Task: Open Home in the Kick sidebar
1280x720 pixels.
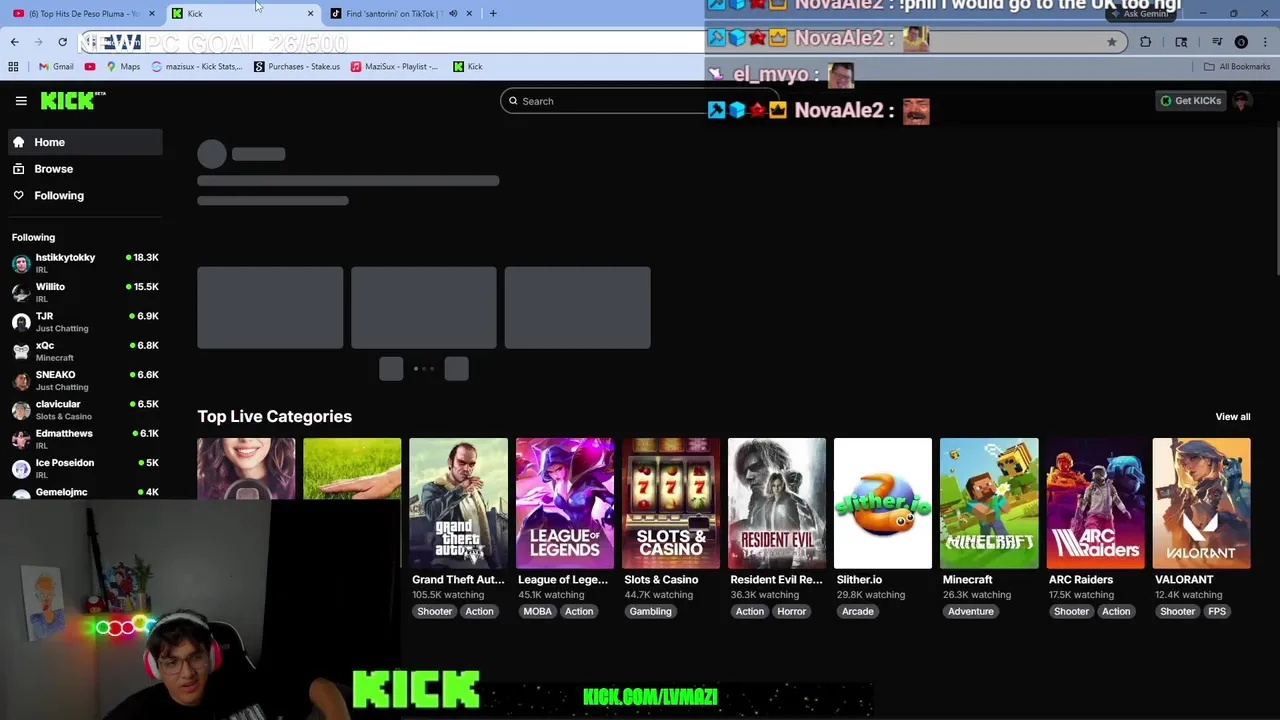Action: [x=86, y=142]
